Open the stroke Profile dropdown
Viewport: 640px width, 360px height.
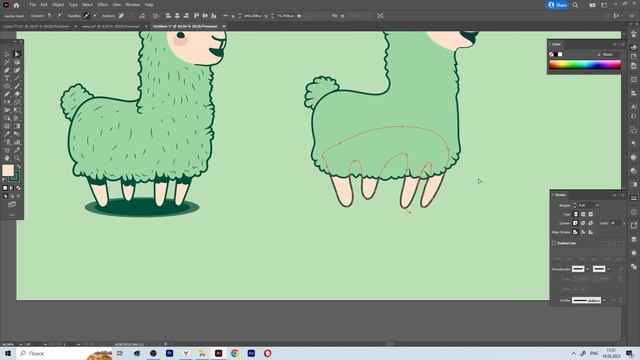coord(604,300)
